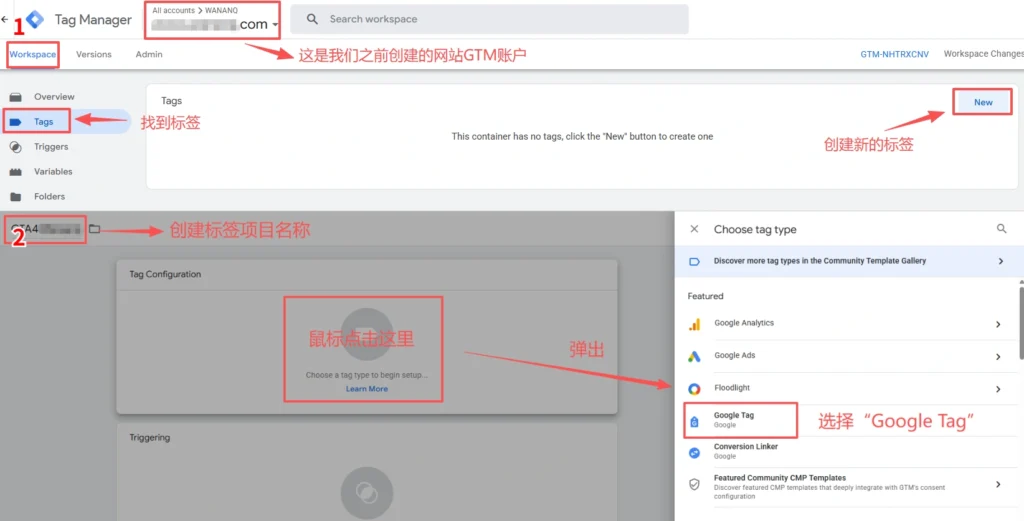Switch to the Versions tab

coord(93,54)
